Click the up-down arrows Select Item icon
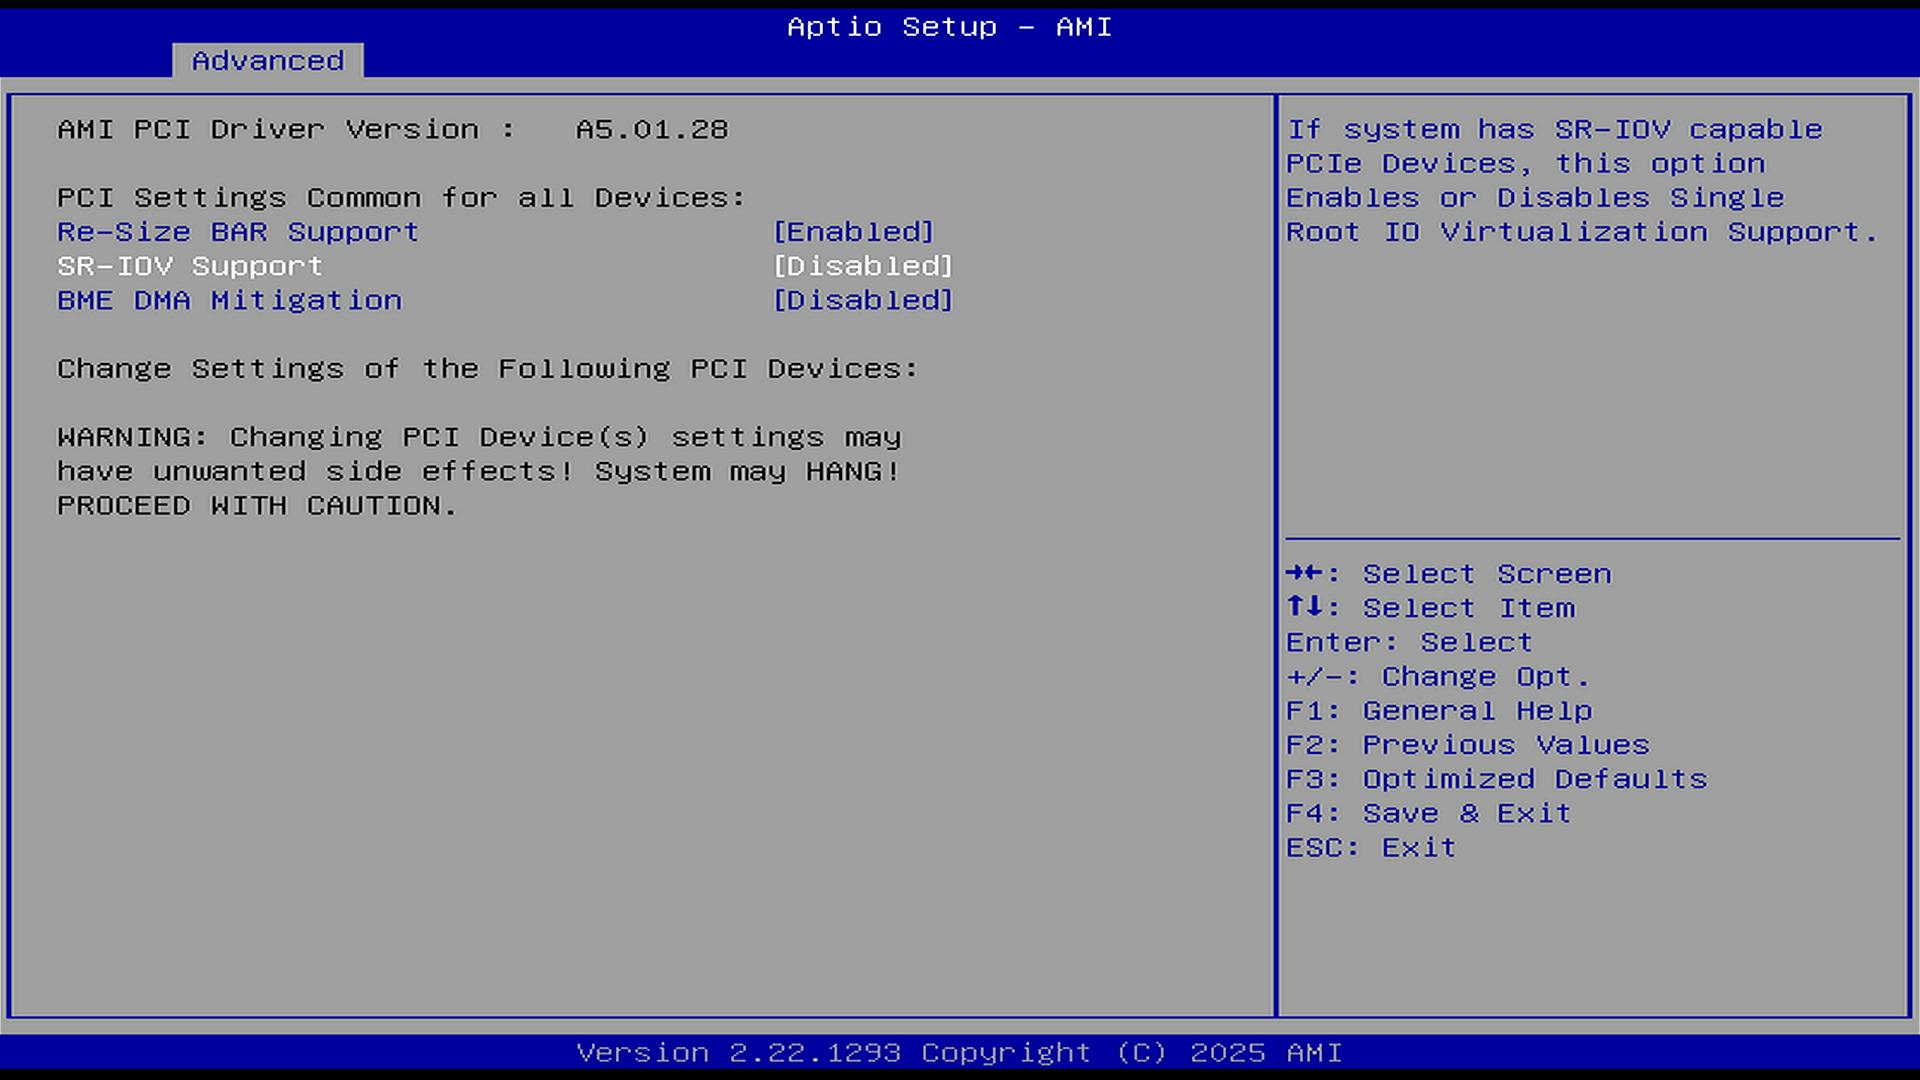This screenshot has height=1080, width=1920. 1304,607
